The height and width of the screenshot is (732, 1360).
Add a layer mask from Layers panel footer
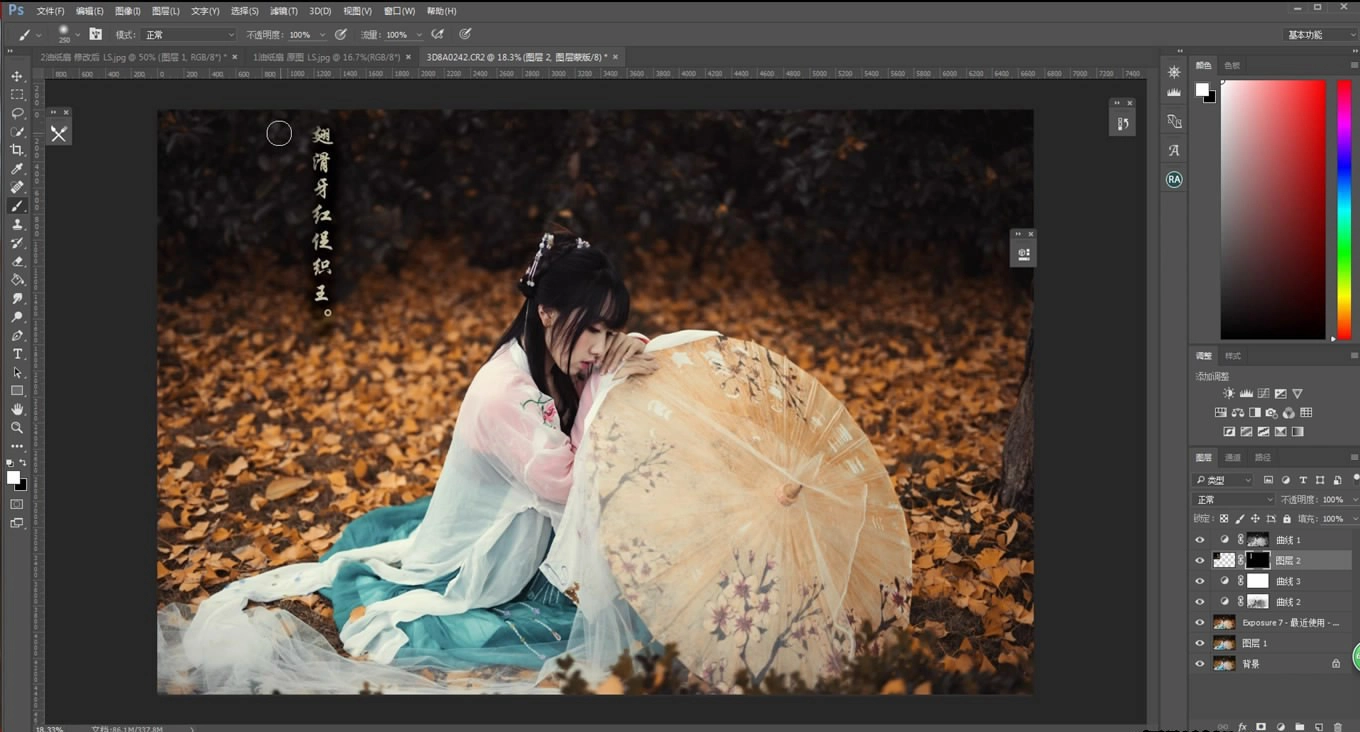coord(1261,727)
